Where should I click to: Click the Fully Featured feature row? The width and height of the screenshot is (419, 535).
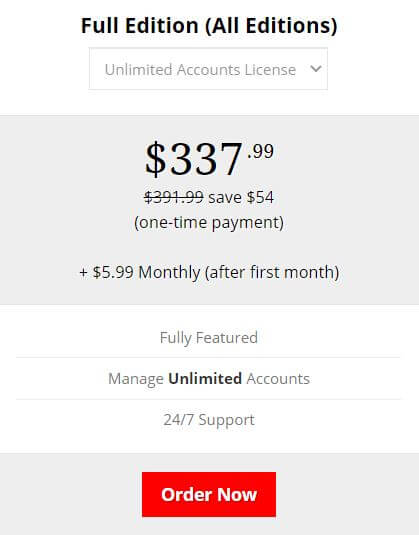208,338
